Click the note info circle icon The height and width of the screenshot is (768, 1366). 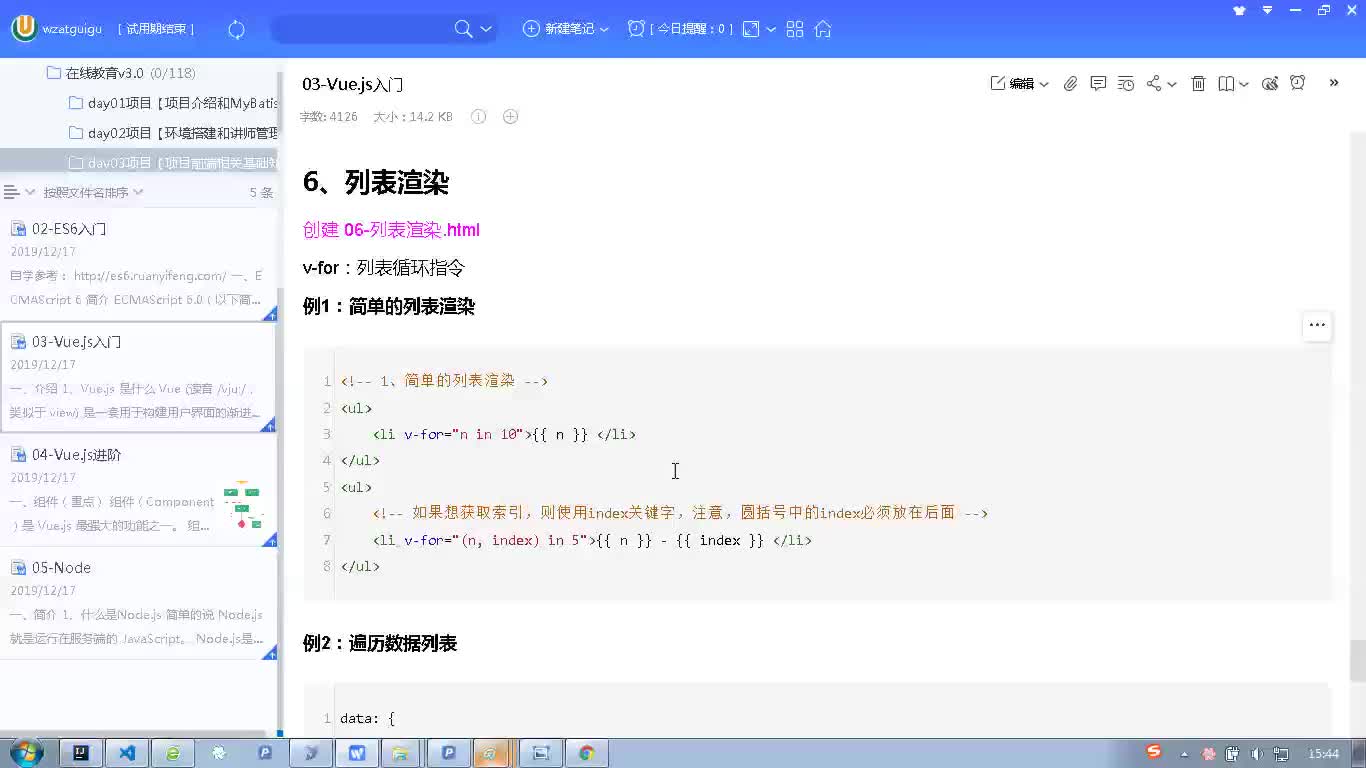tap(478, 117)
